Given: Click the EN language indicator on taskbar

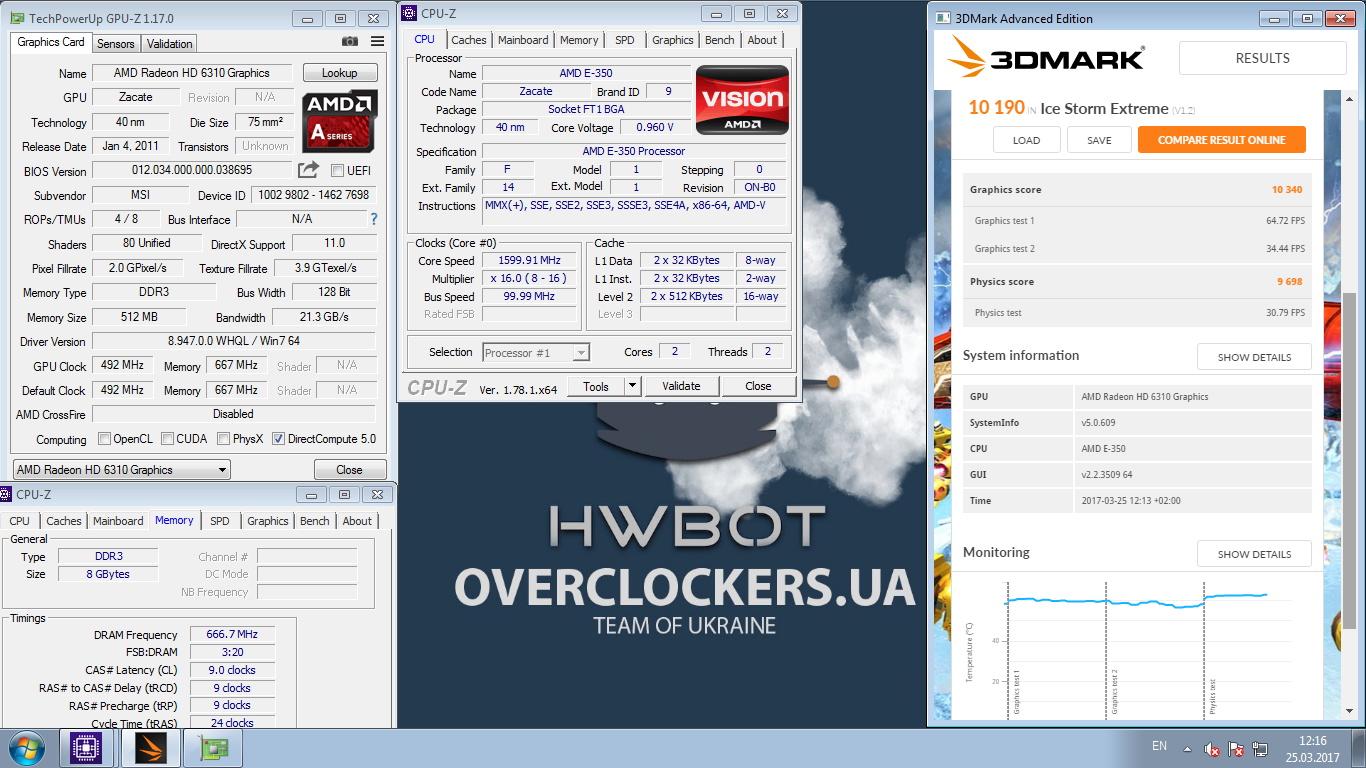Looking at the screenshot, I should point(1160,746).
